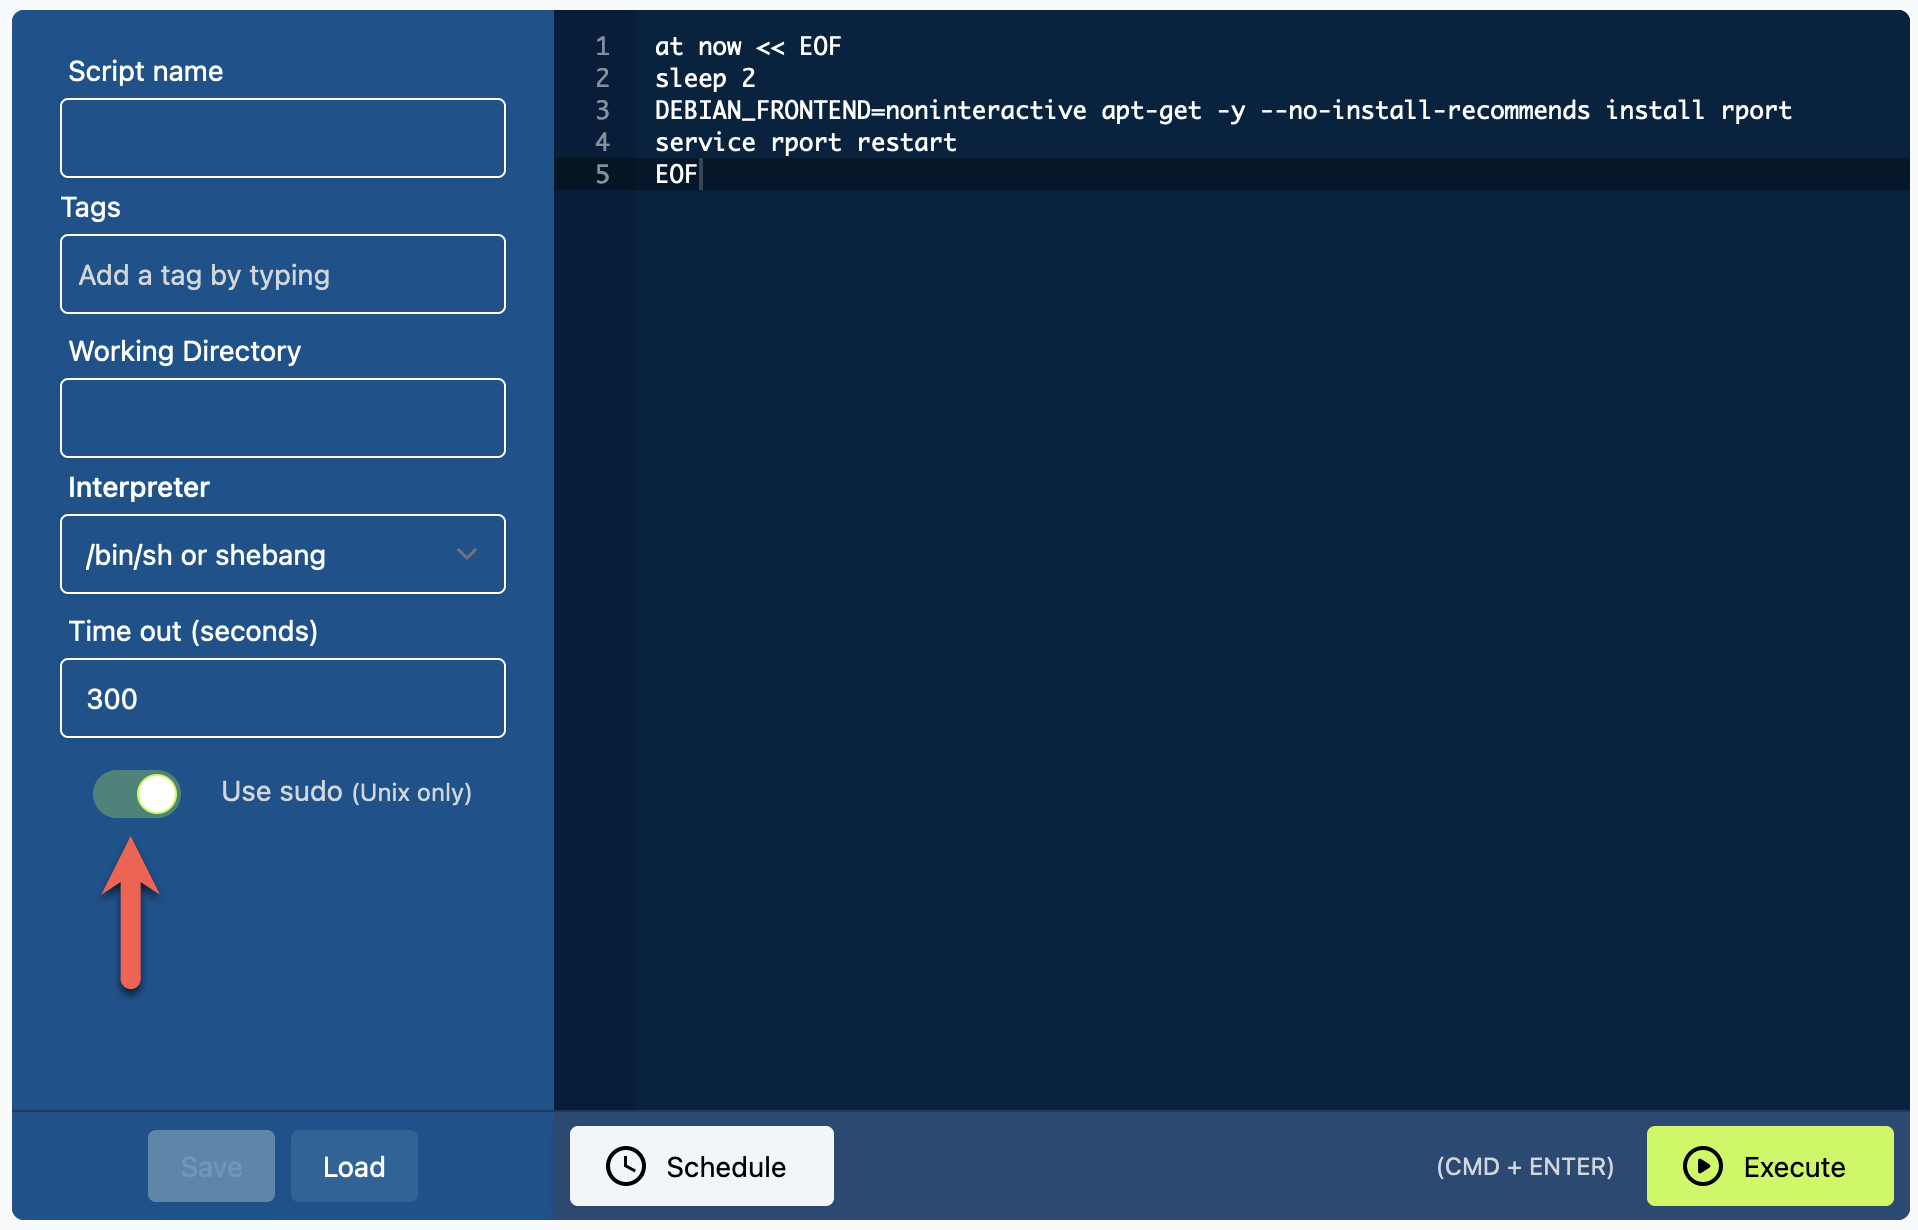Focus the Script name field

click(x=282, y=138)
